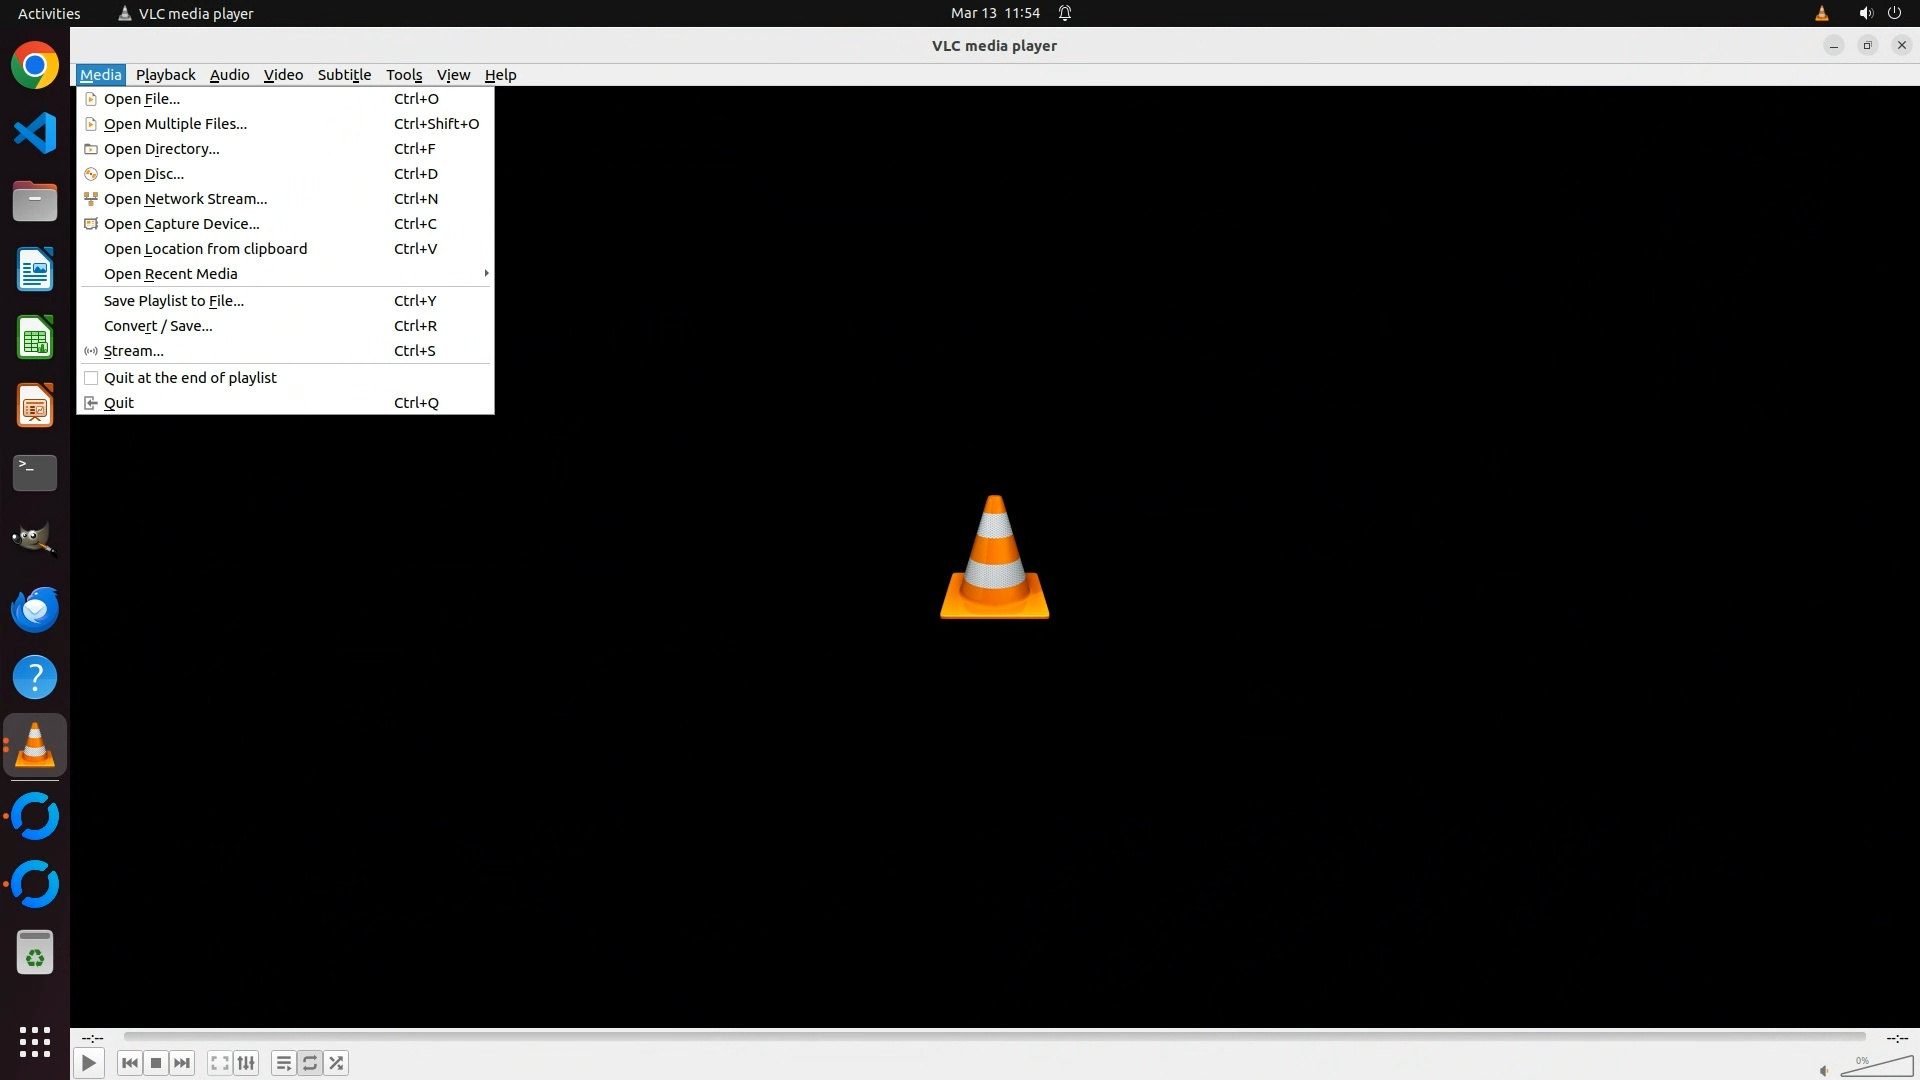Image resolution: width=1920 pixels, height=1080 pixels.
Task: Skip to next media icon
Action: (x=182, y=1063)
